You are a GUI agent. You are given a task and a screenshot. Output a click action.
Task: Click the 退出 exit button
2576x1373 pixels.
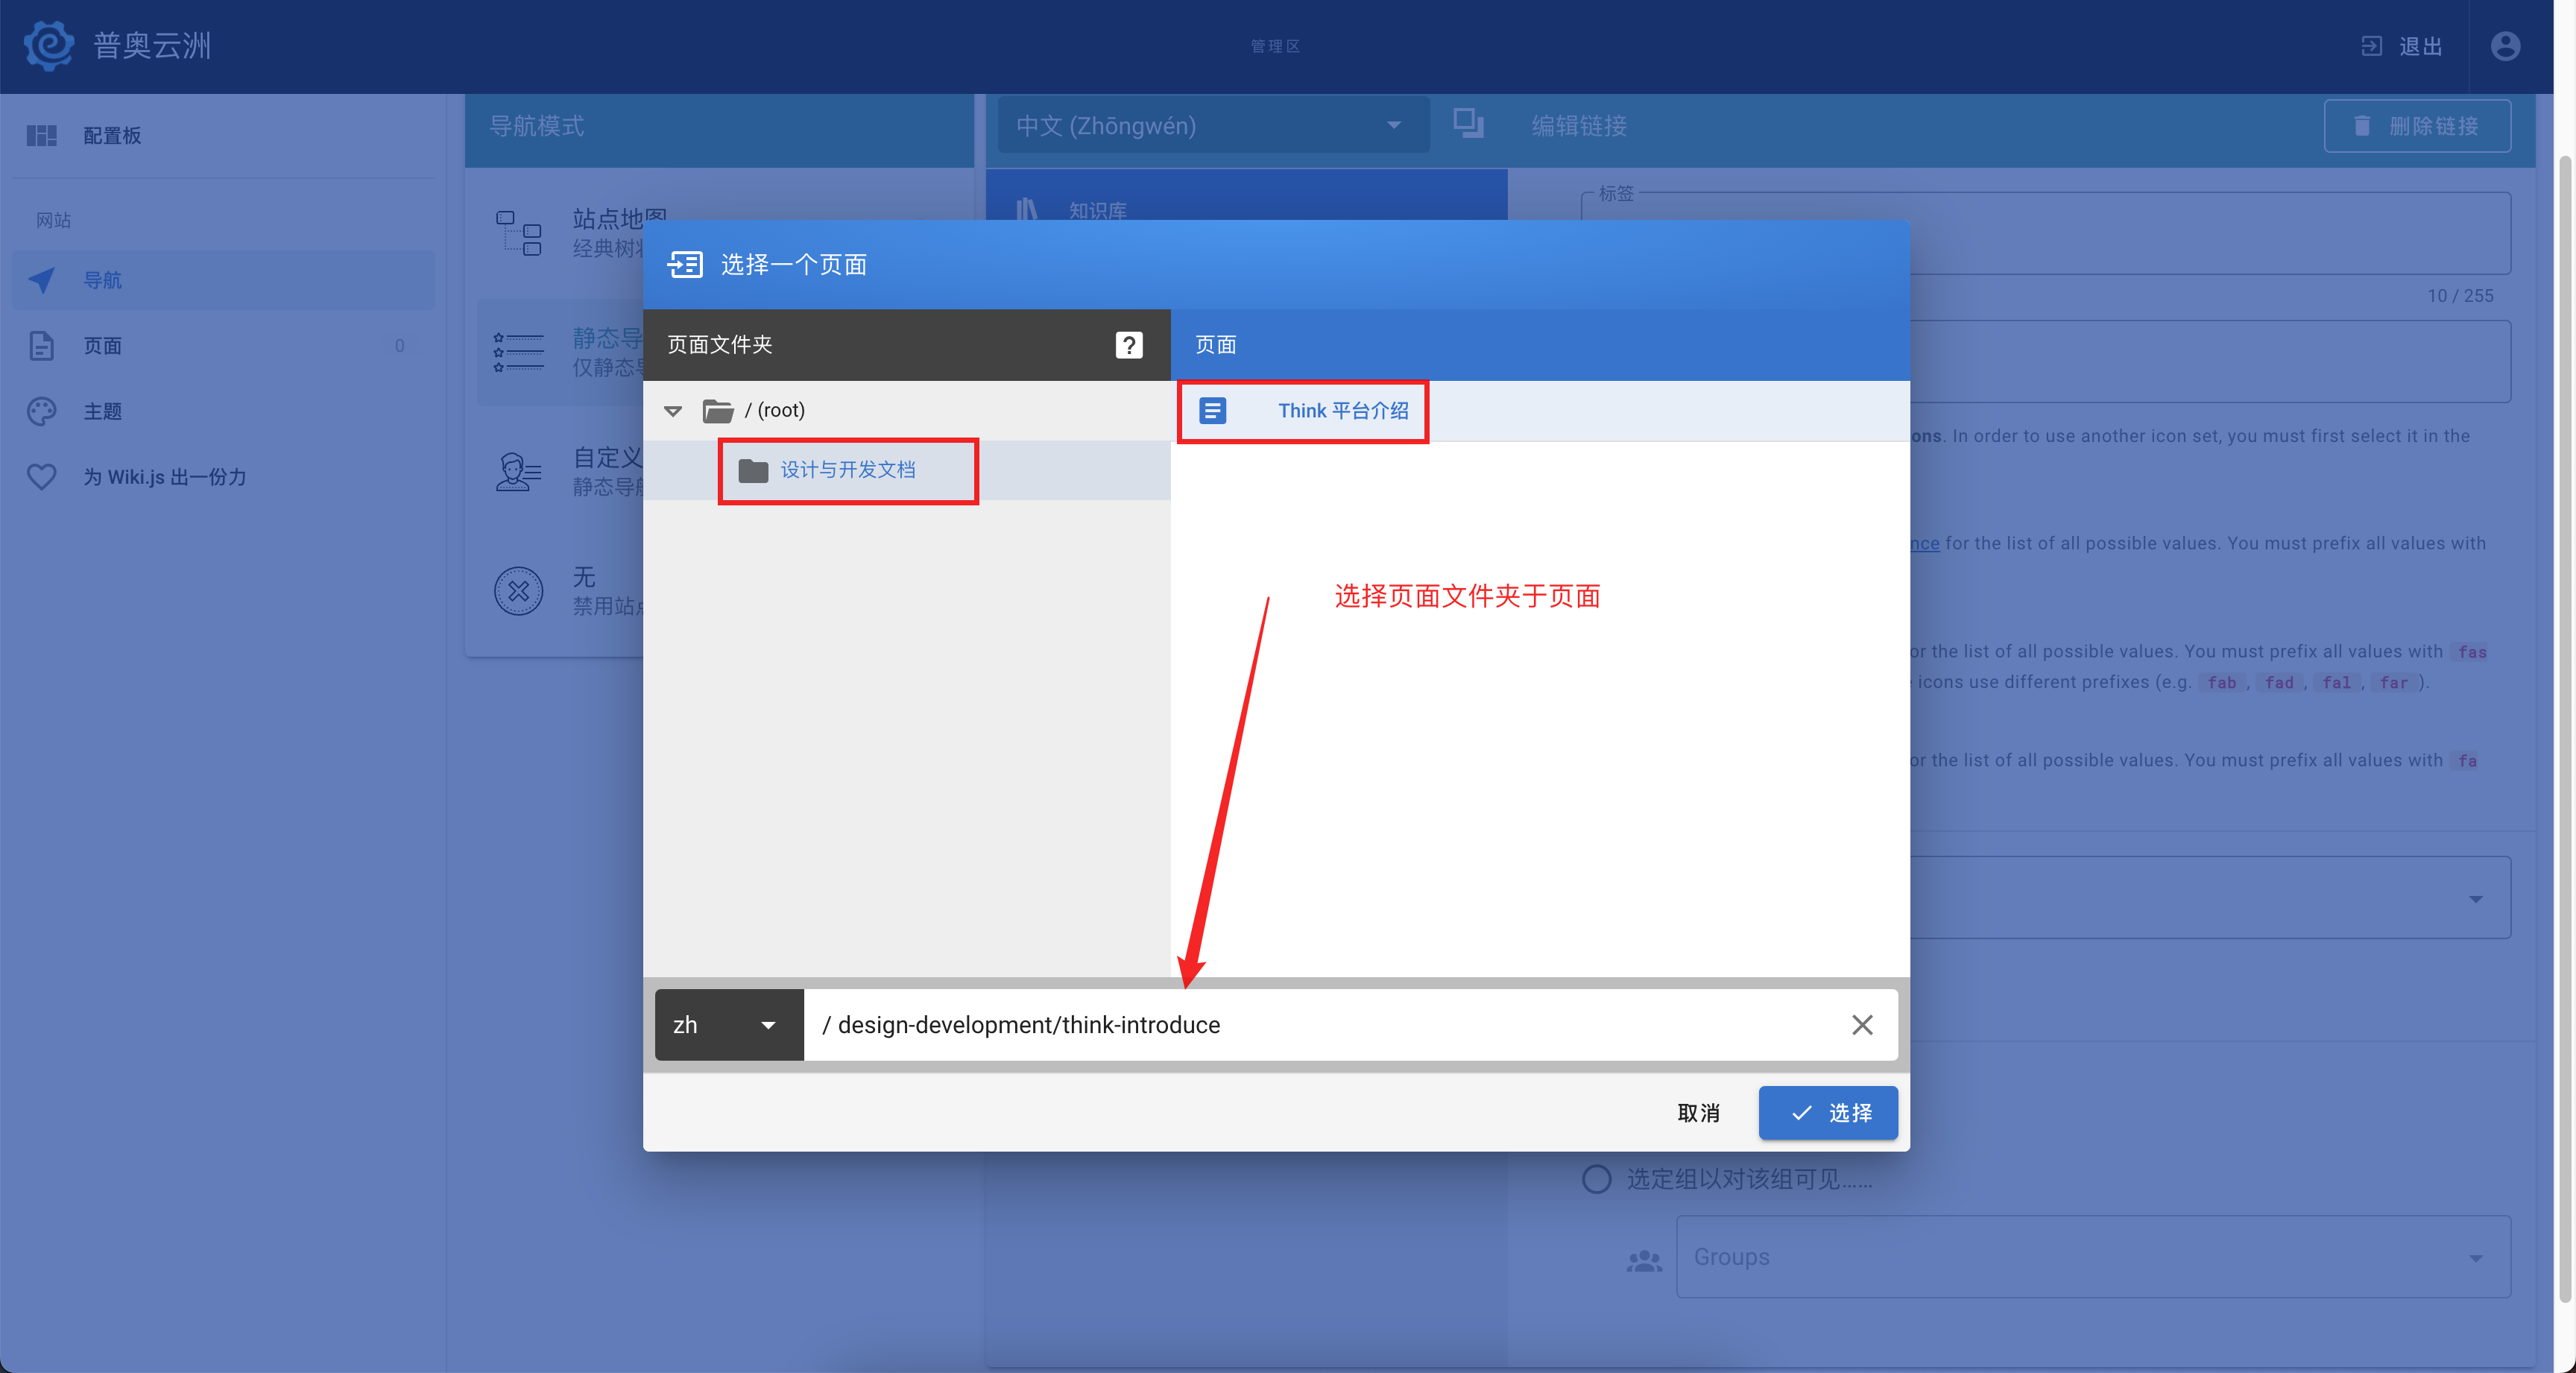2401,46
